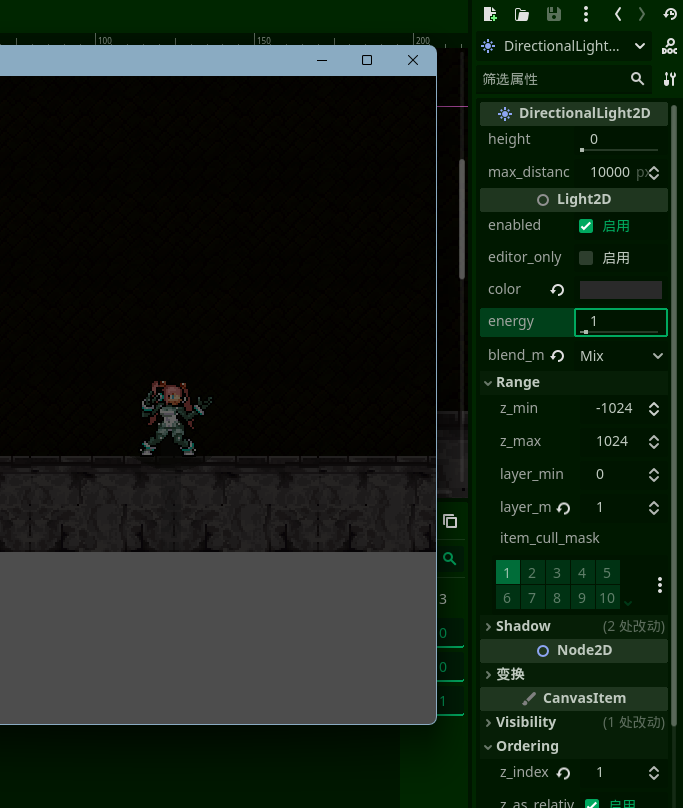Revert the color property to default
This screenshot has width=683, height=808.
click(x=558, y=290)
